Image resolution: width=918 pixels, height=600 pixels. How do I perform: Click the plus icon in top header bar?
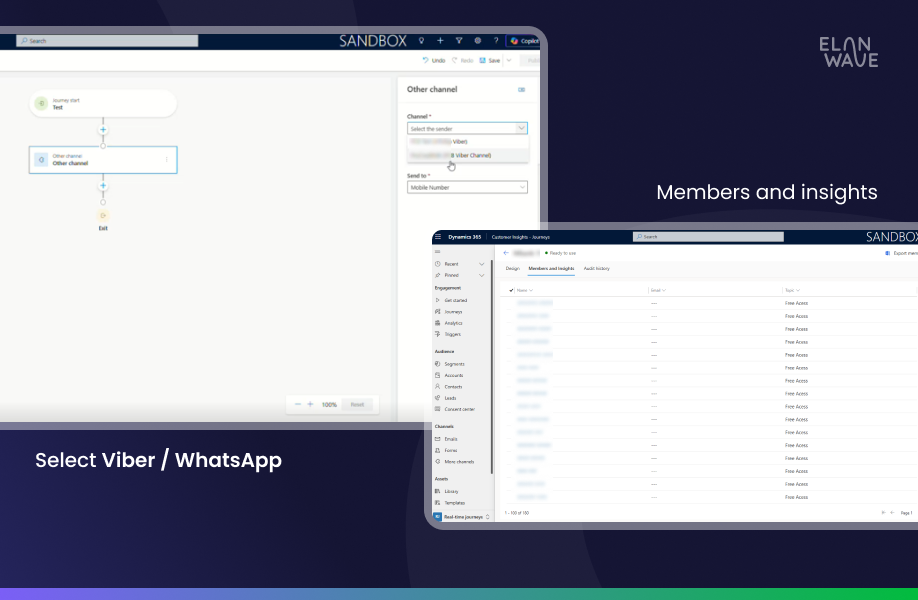click(440, 41)
